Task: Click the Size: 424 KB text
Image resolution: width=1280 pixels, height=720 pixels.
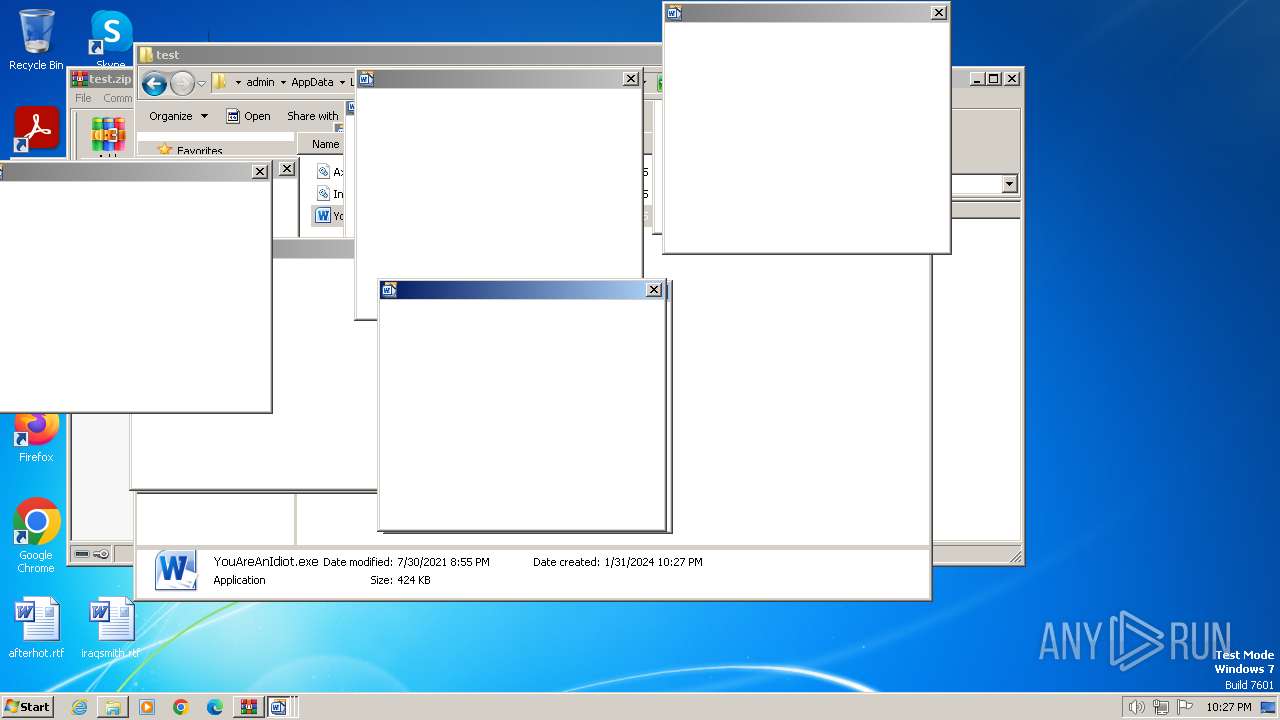Action: point(400,580)
